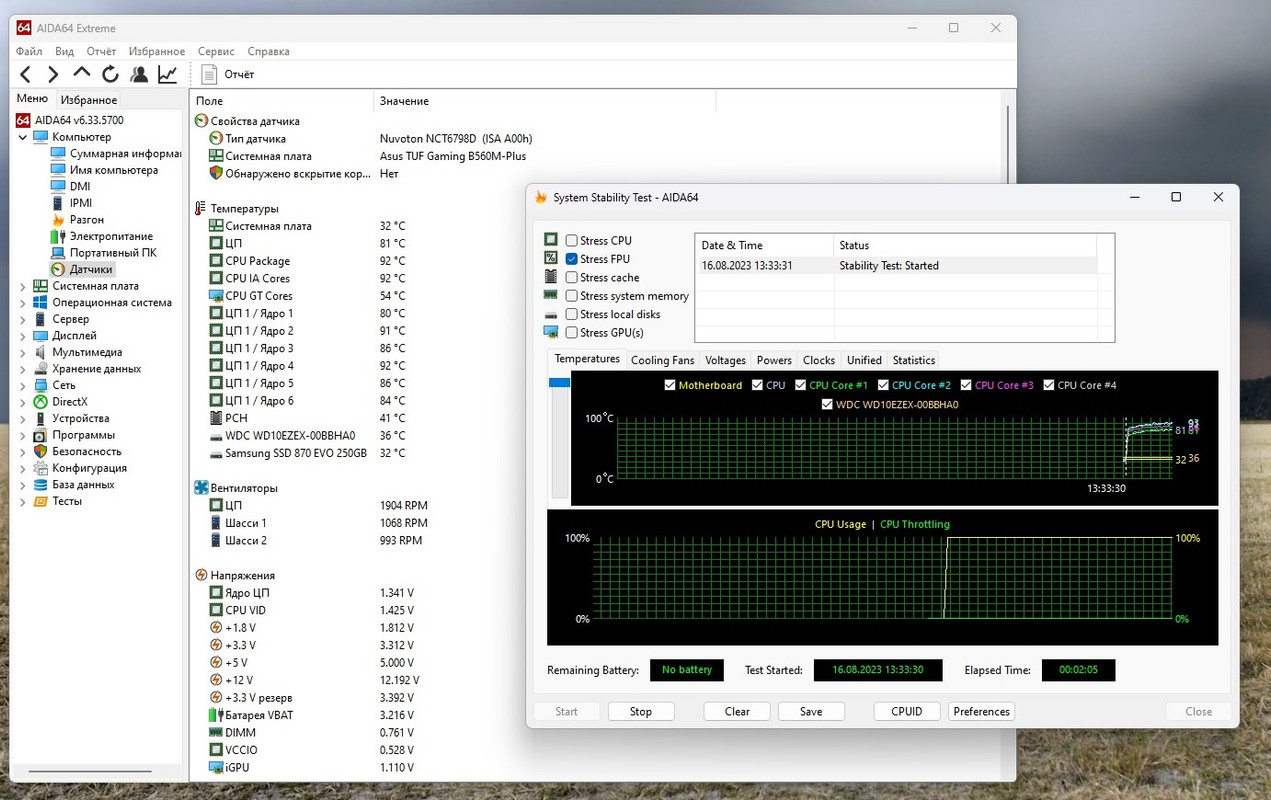The width and height of the screenshot is (1271, 800).
Task: Toggle CPU Core #1 graph checkbox
Action: [801, 385]
